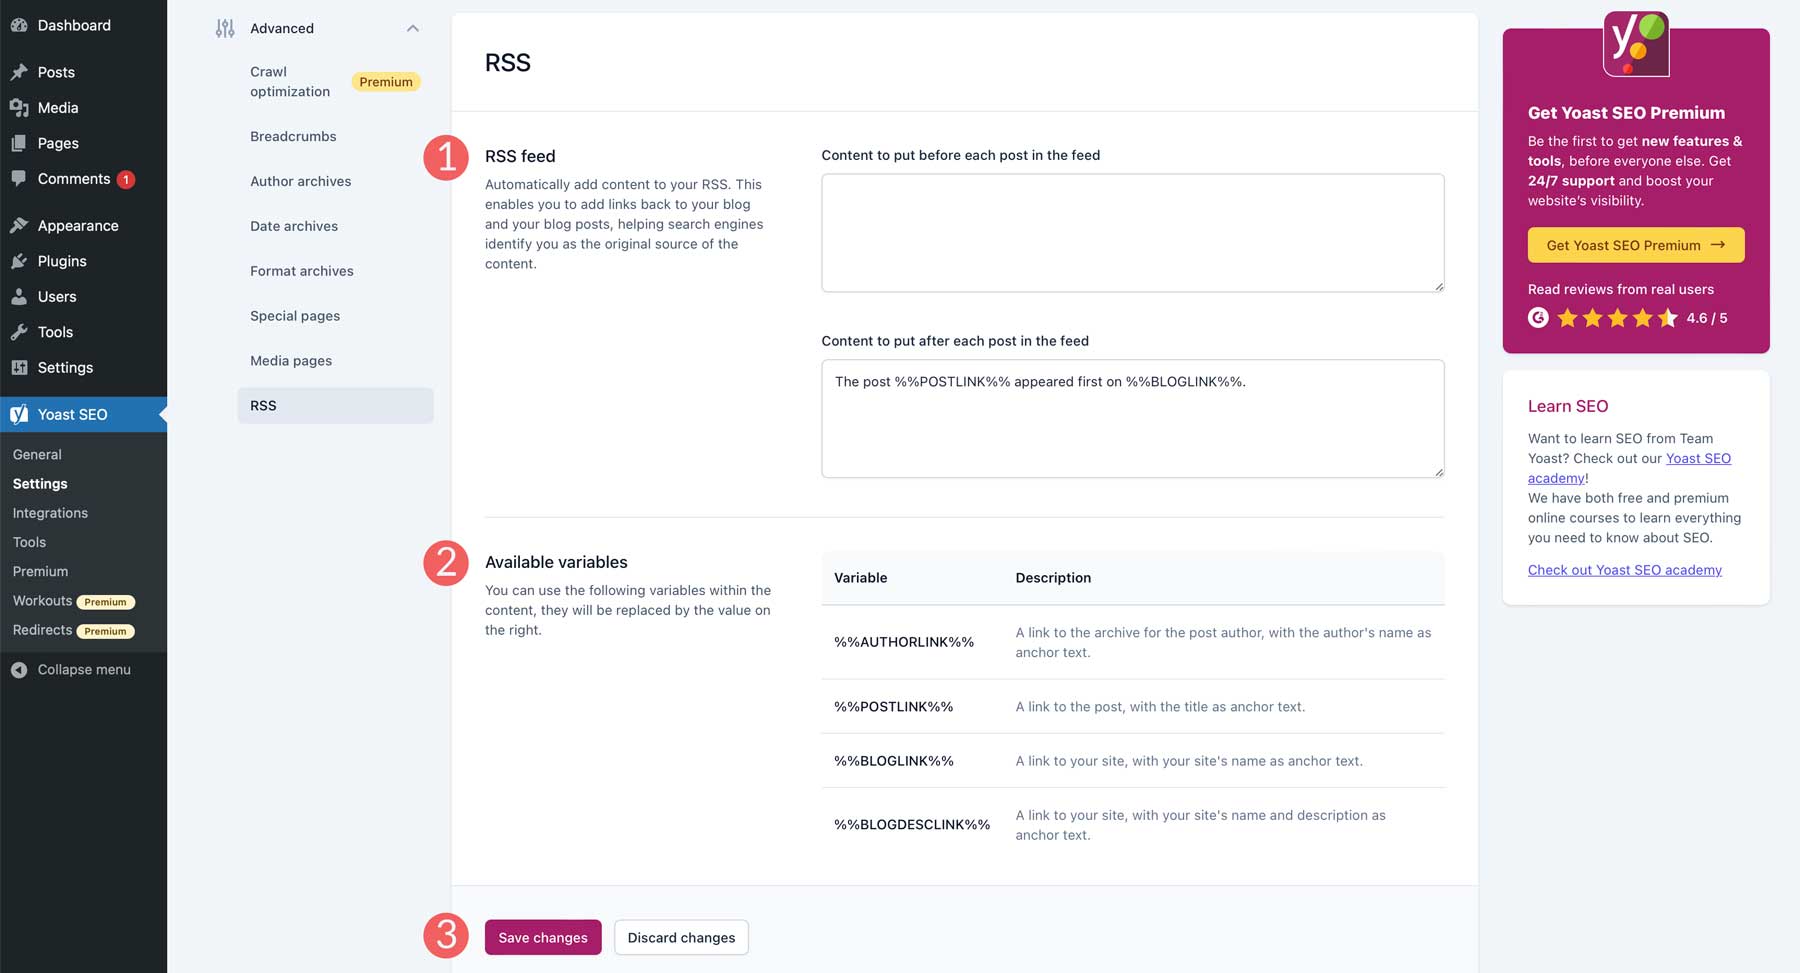1800x973 pixels.
Task: Open the Media library icon
Action: click(19, 107)
